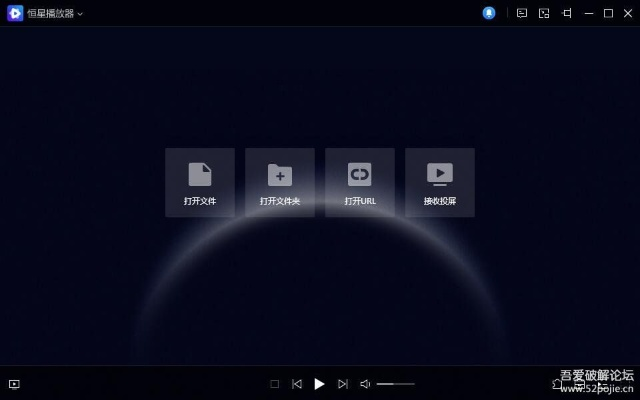Click the document icon in 打开文件
Screen dimensions: 640x400
[200, 174]
